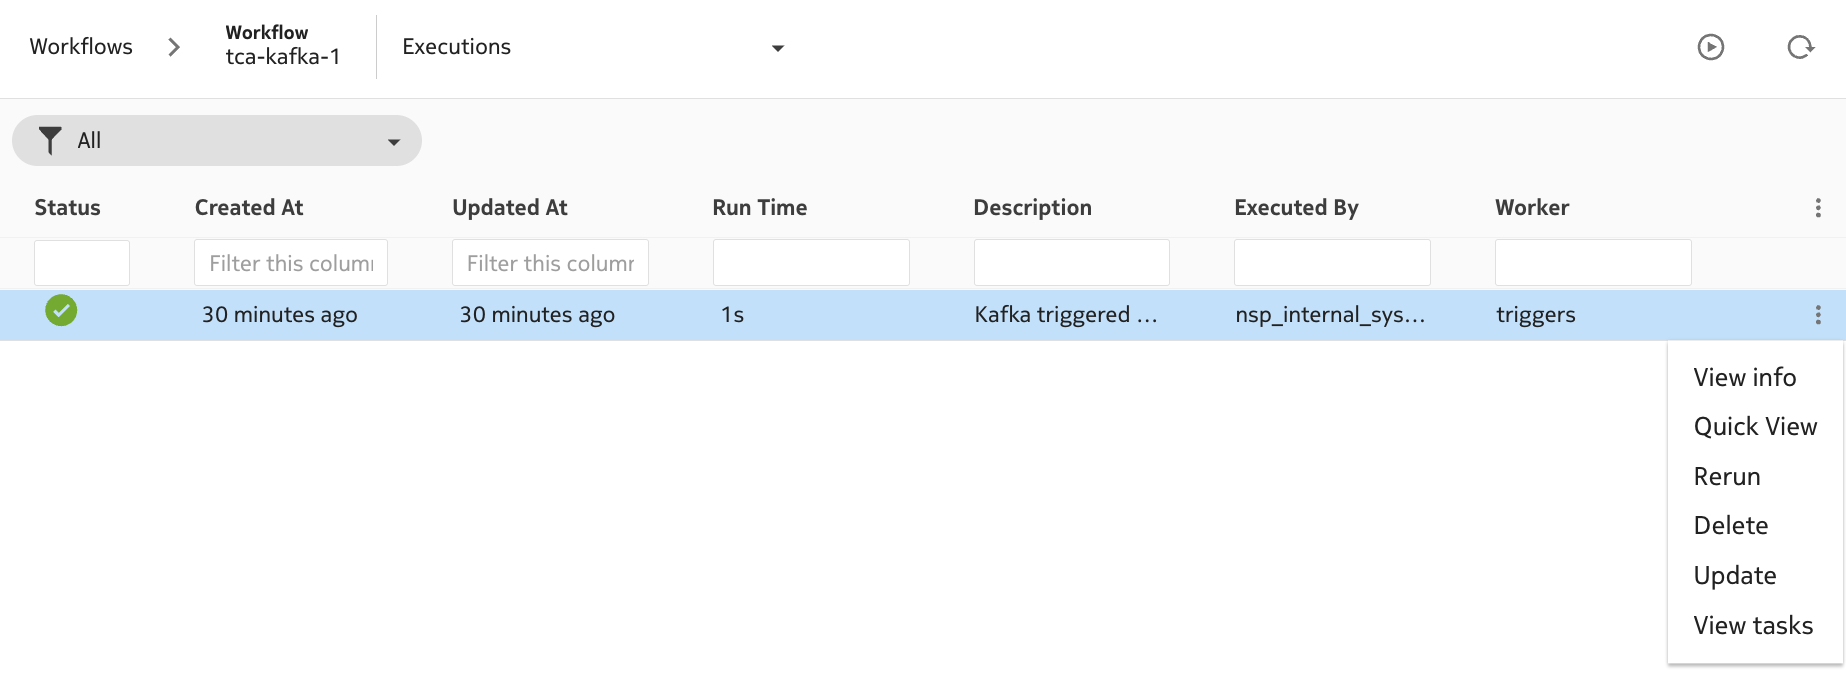
Task: Open View tasks from the menu
Action: (x=1752, y=626)
